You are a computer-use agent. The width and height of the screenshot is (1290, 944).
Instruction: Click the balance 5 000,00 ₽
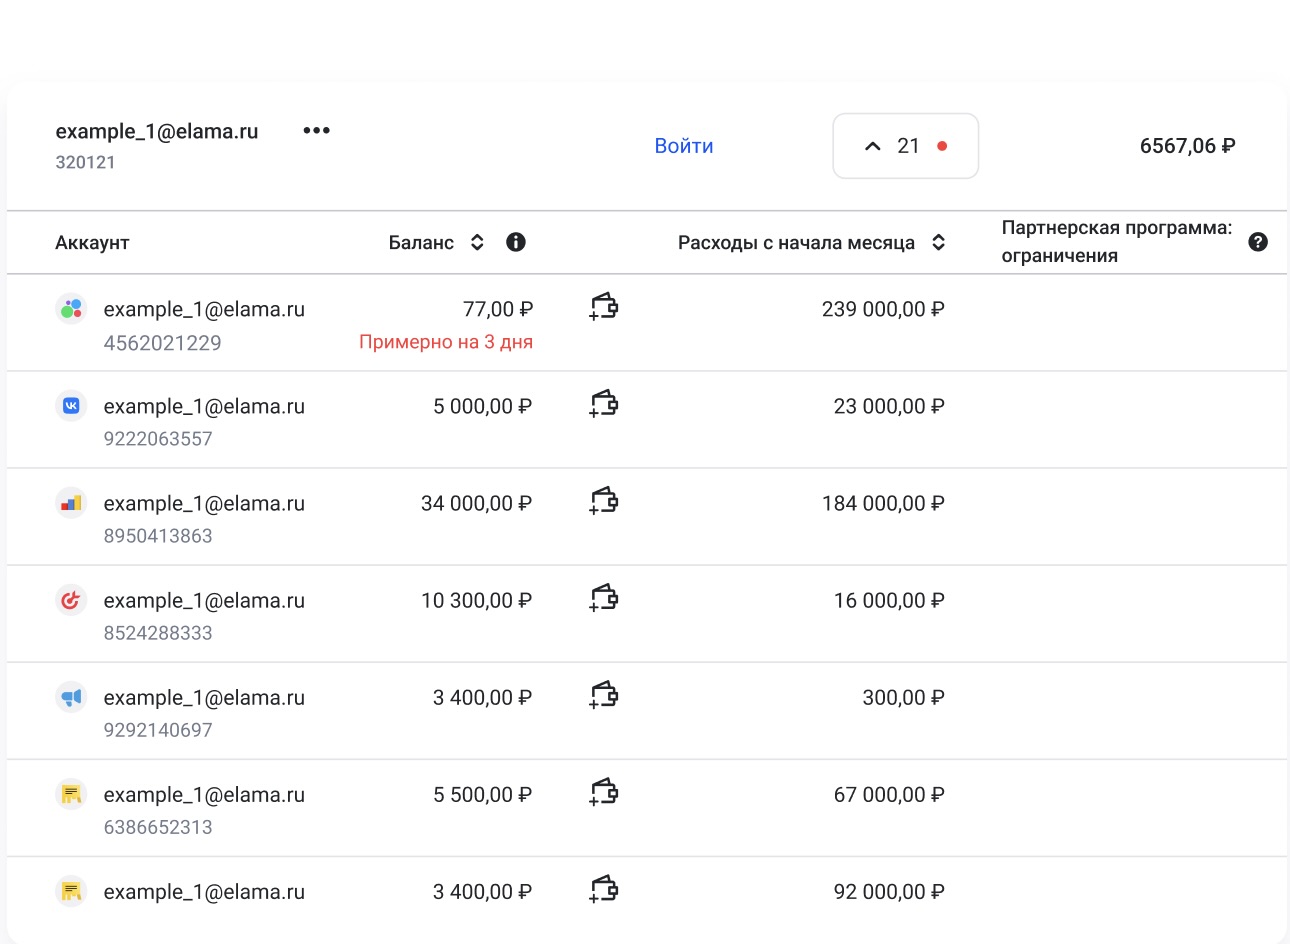coord(483,407)
